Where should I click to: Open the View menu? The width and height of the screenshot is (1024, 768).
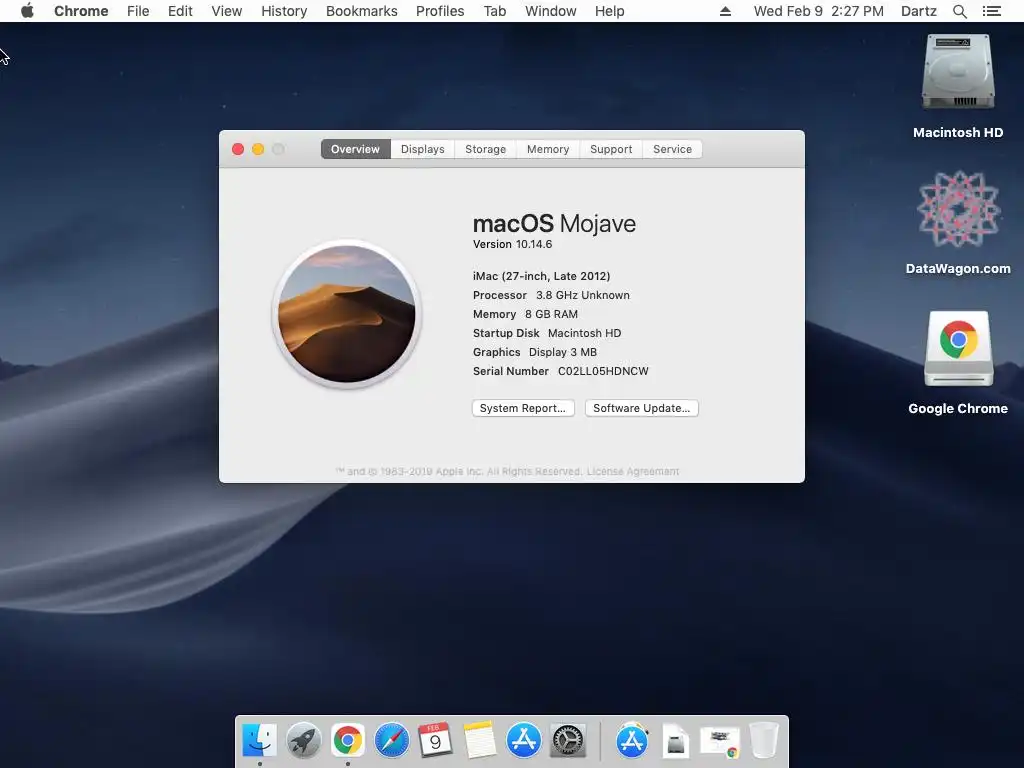point(227,11)
